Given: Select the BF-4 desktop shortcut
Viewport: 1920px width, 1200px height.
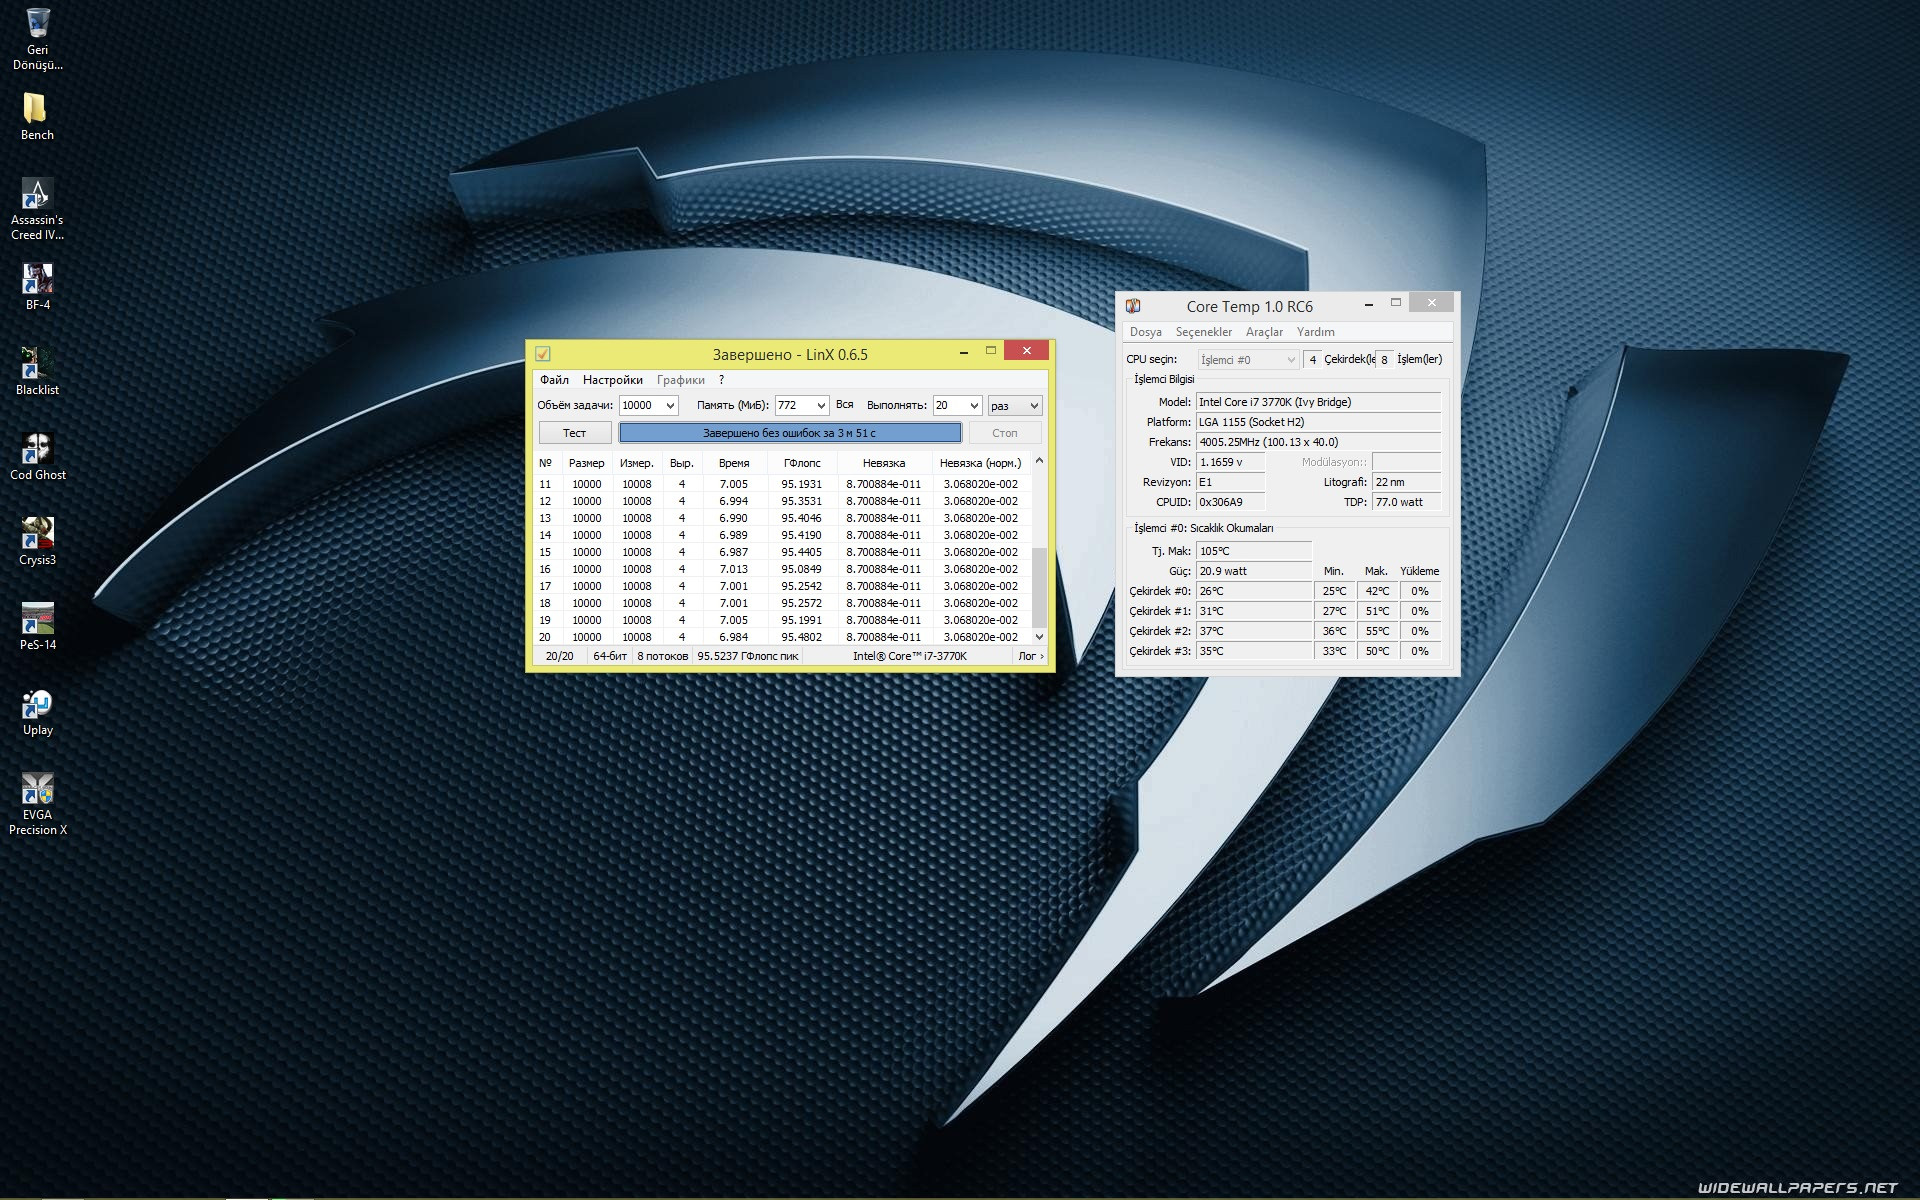Looking at the screenshot, I should pyautogui.click(x=37, y=287).
